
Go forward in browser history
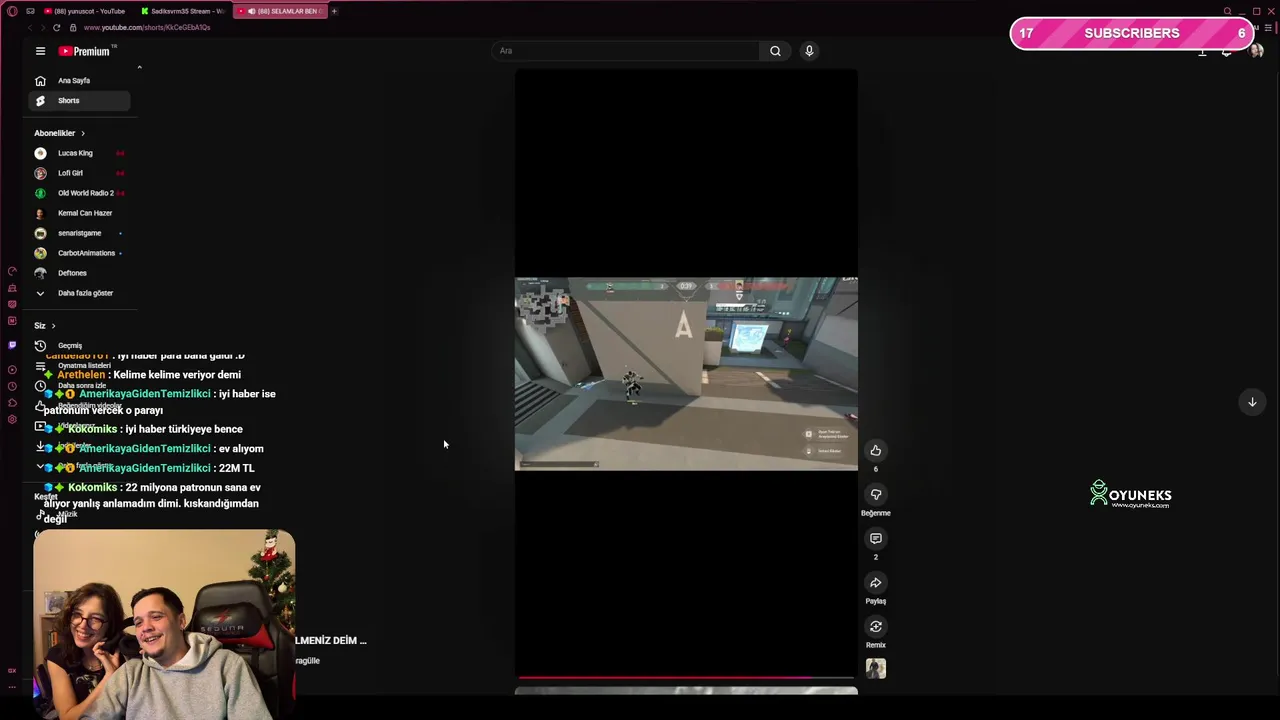tap(43, 28)
